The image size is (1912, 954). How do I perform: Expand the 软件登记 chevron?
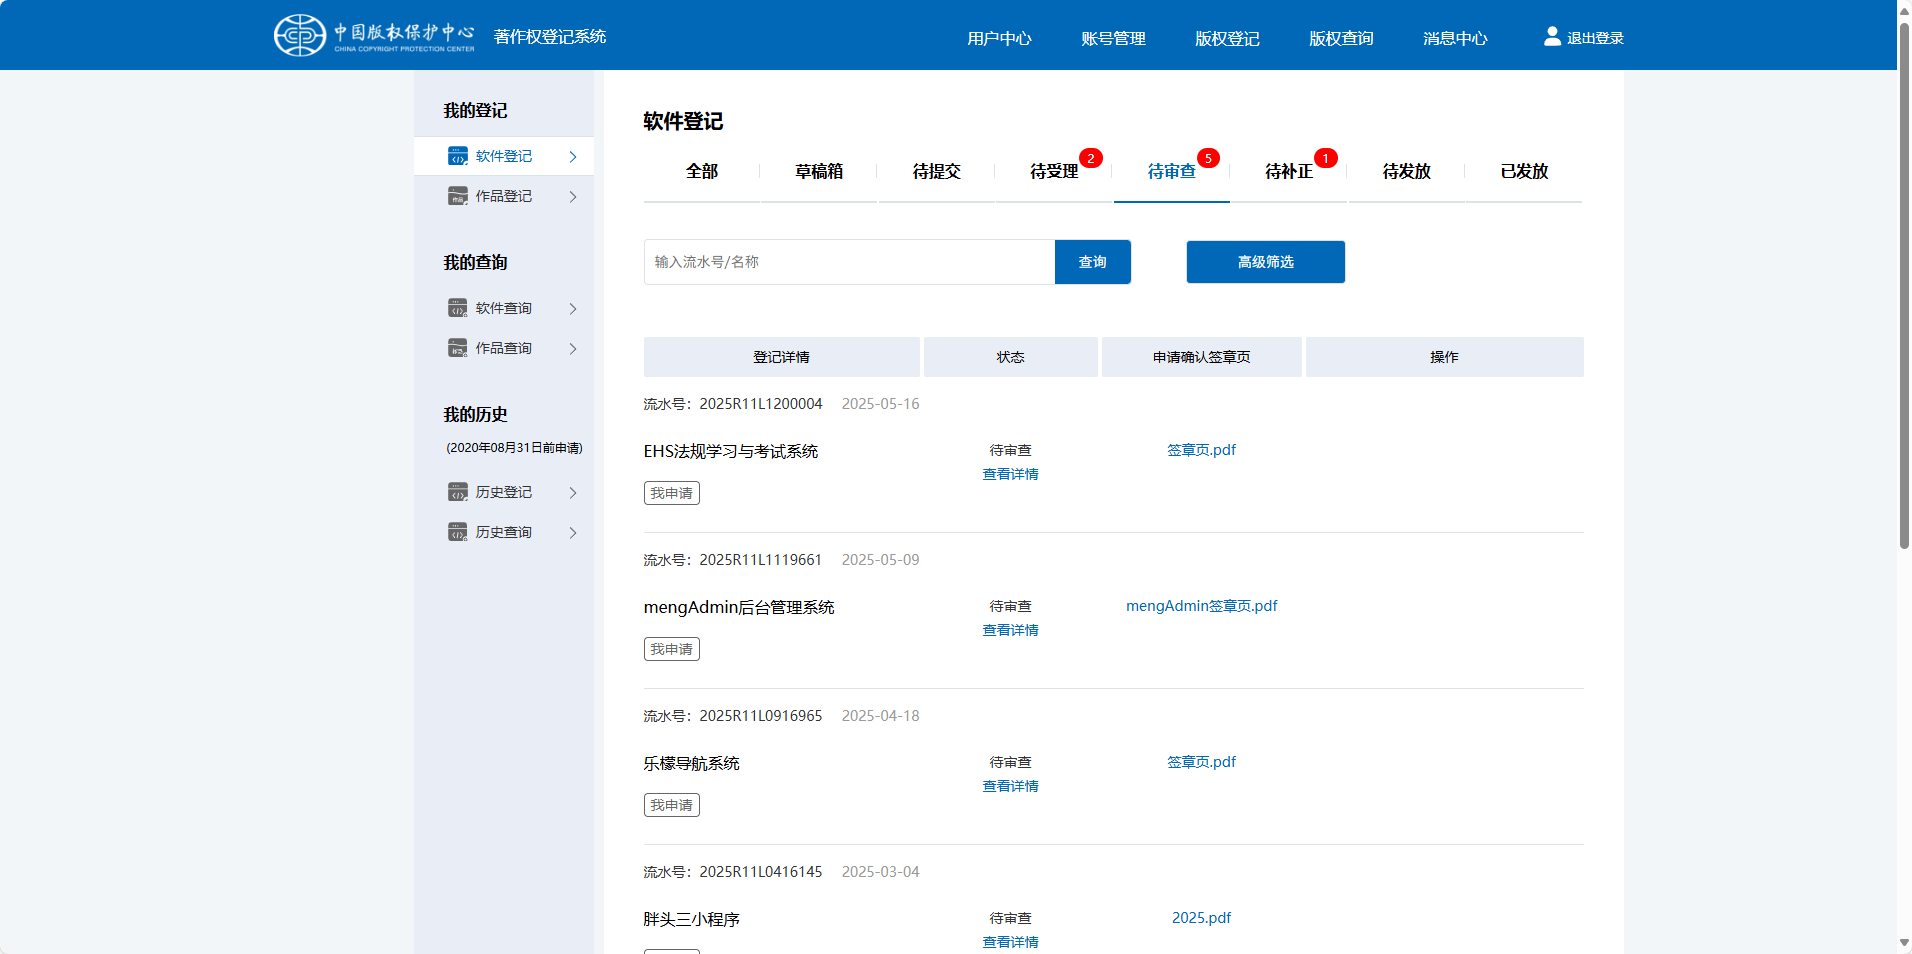pyautogui.click(x=573, y=156)
